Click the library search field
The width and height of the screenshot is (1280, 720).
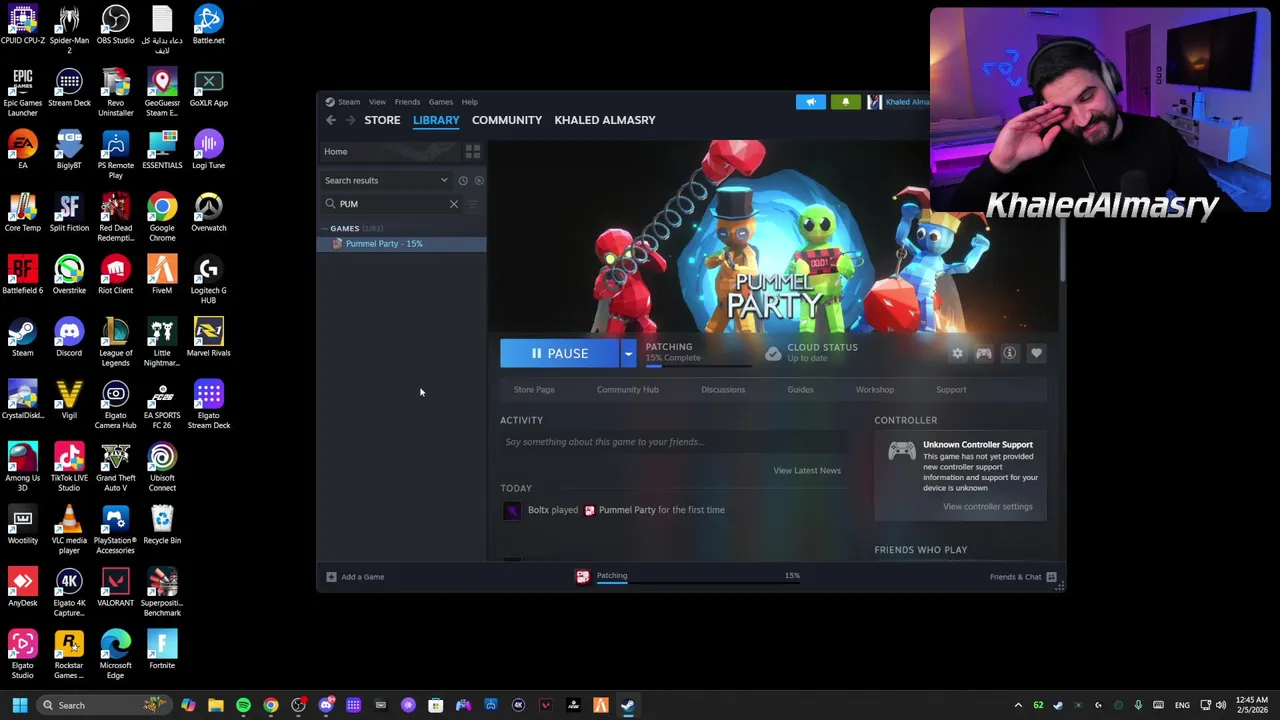(x=390, y=204)
